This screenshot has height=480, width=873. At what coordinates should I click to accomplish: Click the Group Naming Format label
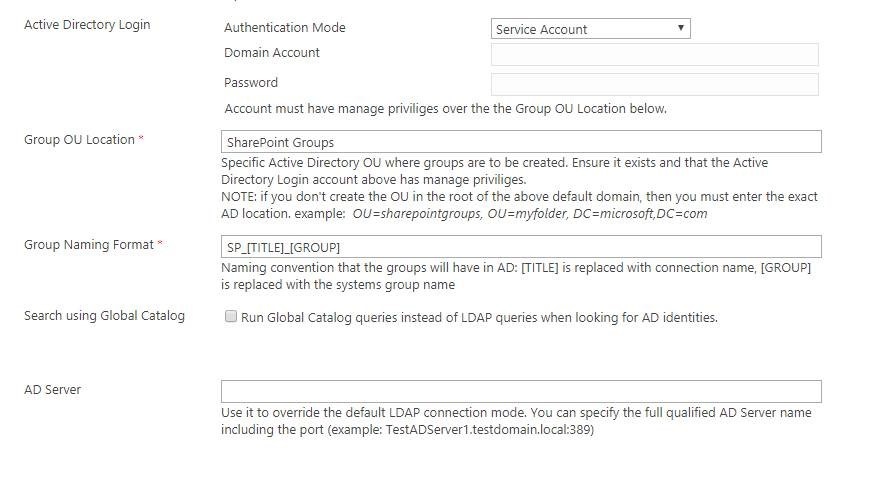88,244
